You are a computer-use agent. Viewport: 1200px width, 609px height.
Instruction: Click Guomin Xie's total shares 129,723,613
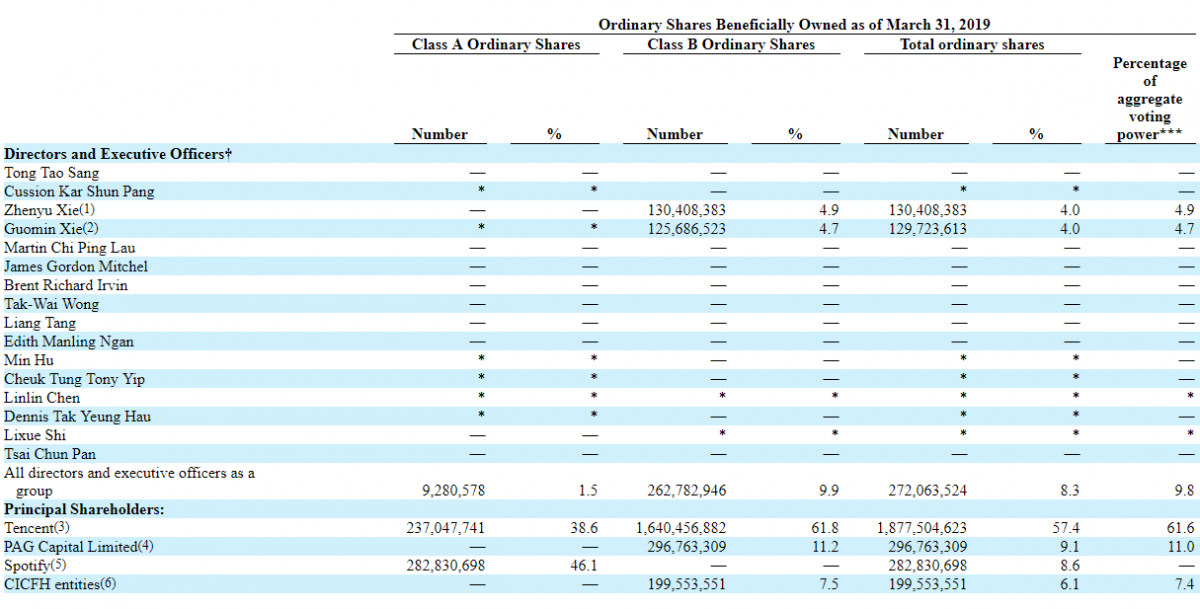928,229
